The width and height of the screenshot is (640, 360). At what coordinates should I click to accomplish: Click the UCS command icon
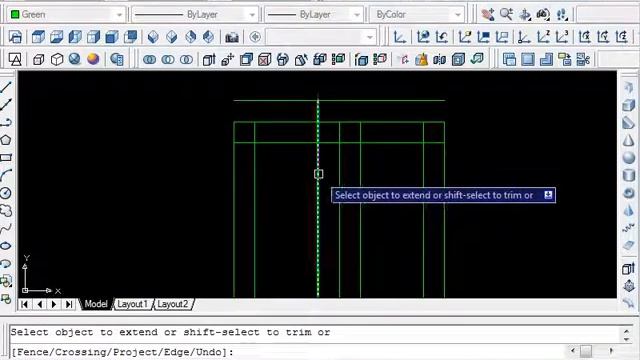click(400, 37)
